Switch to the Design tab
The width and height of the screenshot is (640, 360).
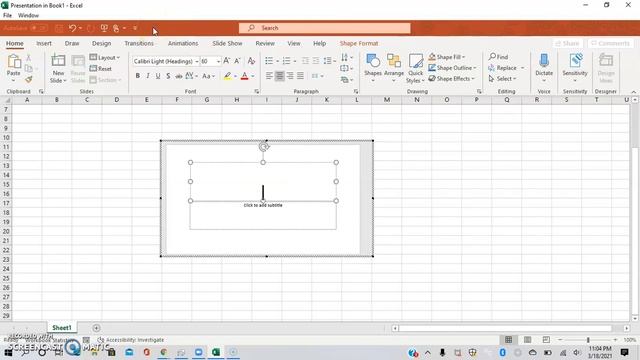tap(101, 43)
